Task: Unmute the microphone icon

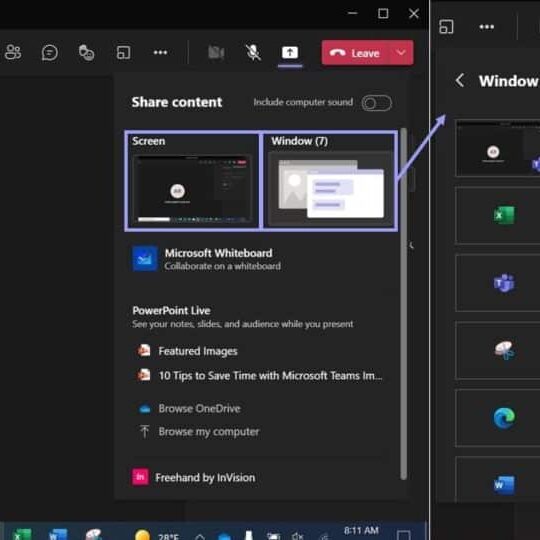Action: click(x=253, y=53)
